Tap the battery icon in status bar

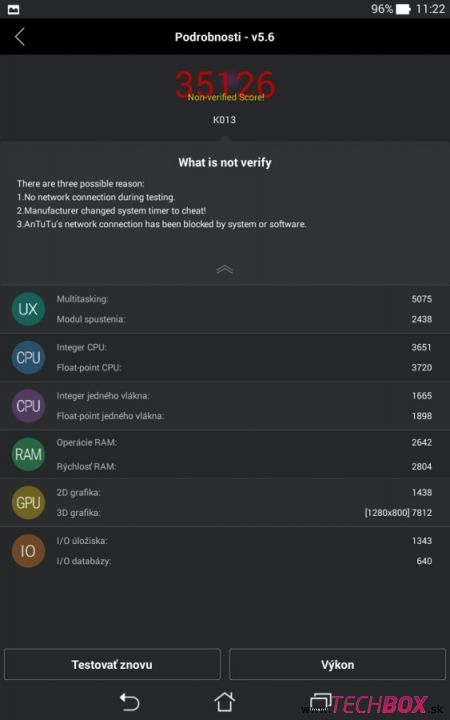coord(403,9)
